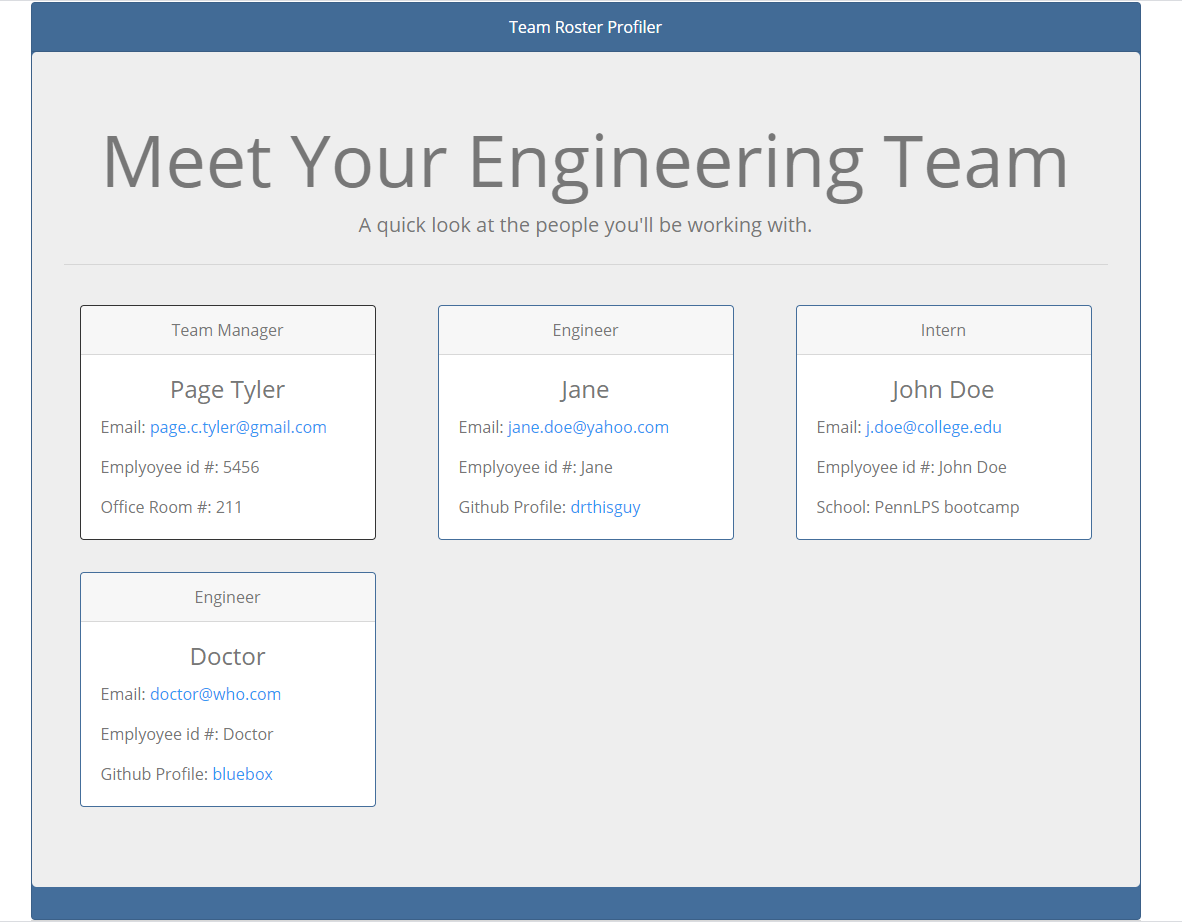Select the Engineer header on Doctor's card

[228, 597]
